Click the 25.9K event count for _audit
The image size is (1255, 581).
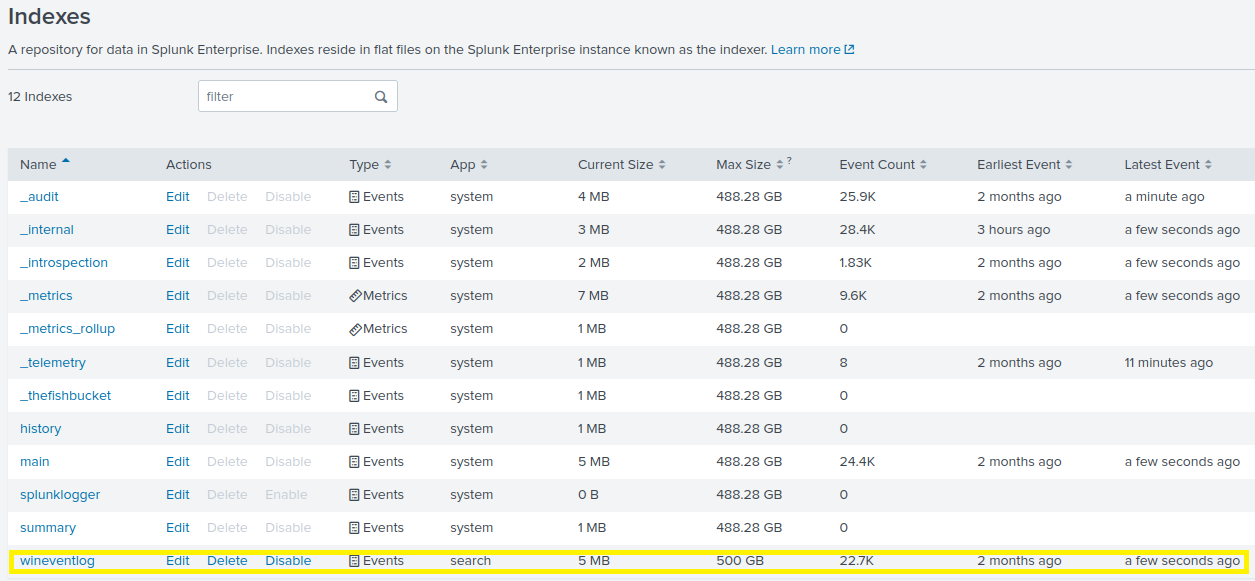point(858,197)
